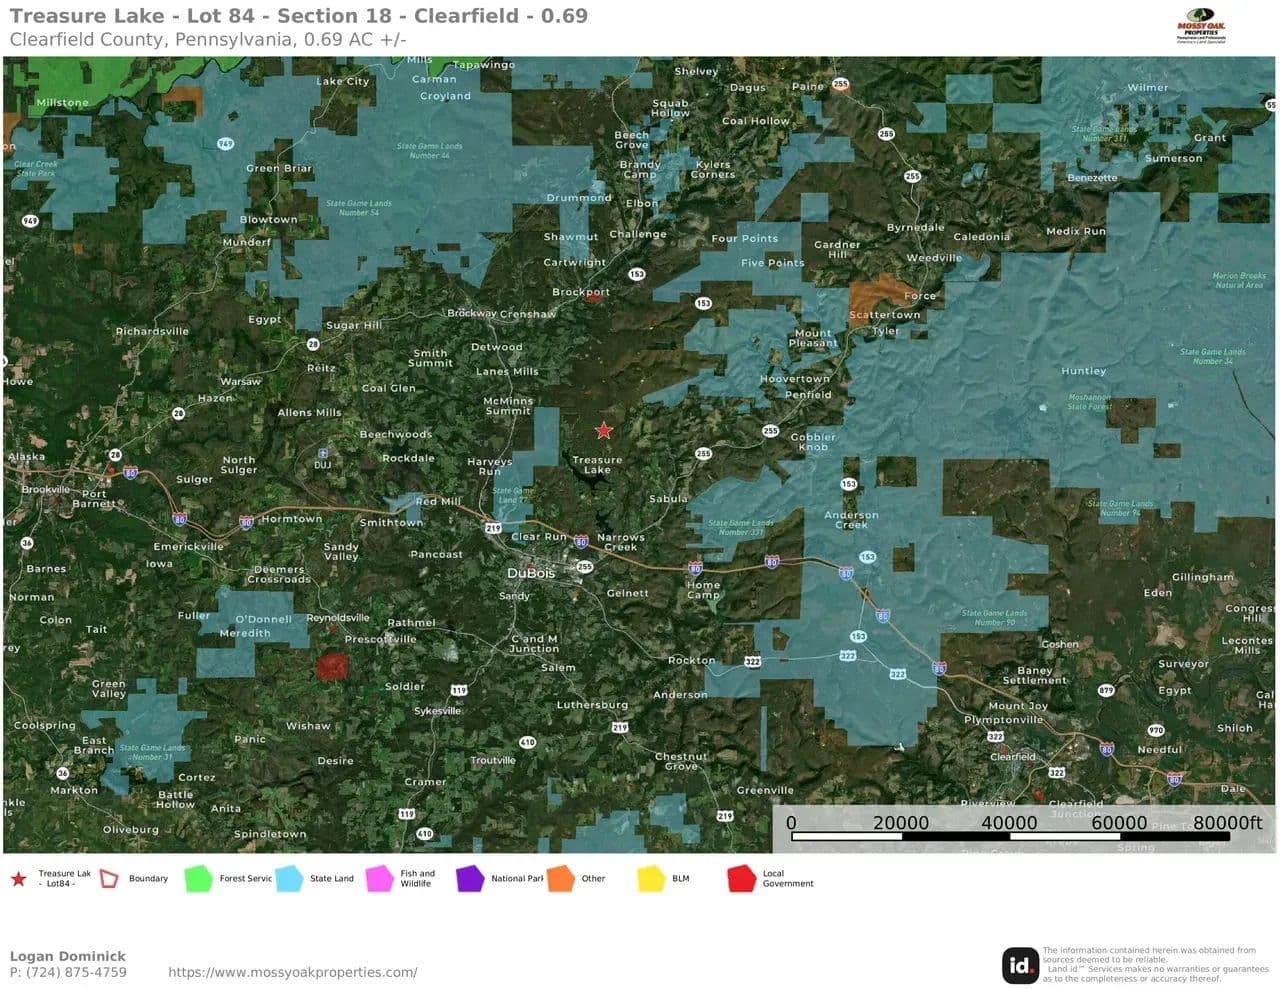The image size is (1280, 989).
Task: Click the DuBois city label on map
Action: coord(530,573)
